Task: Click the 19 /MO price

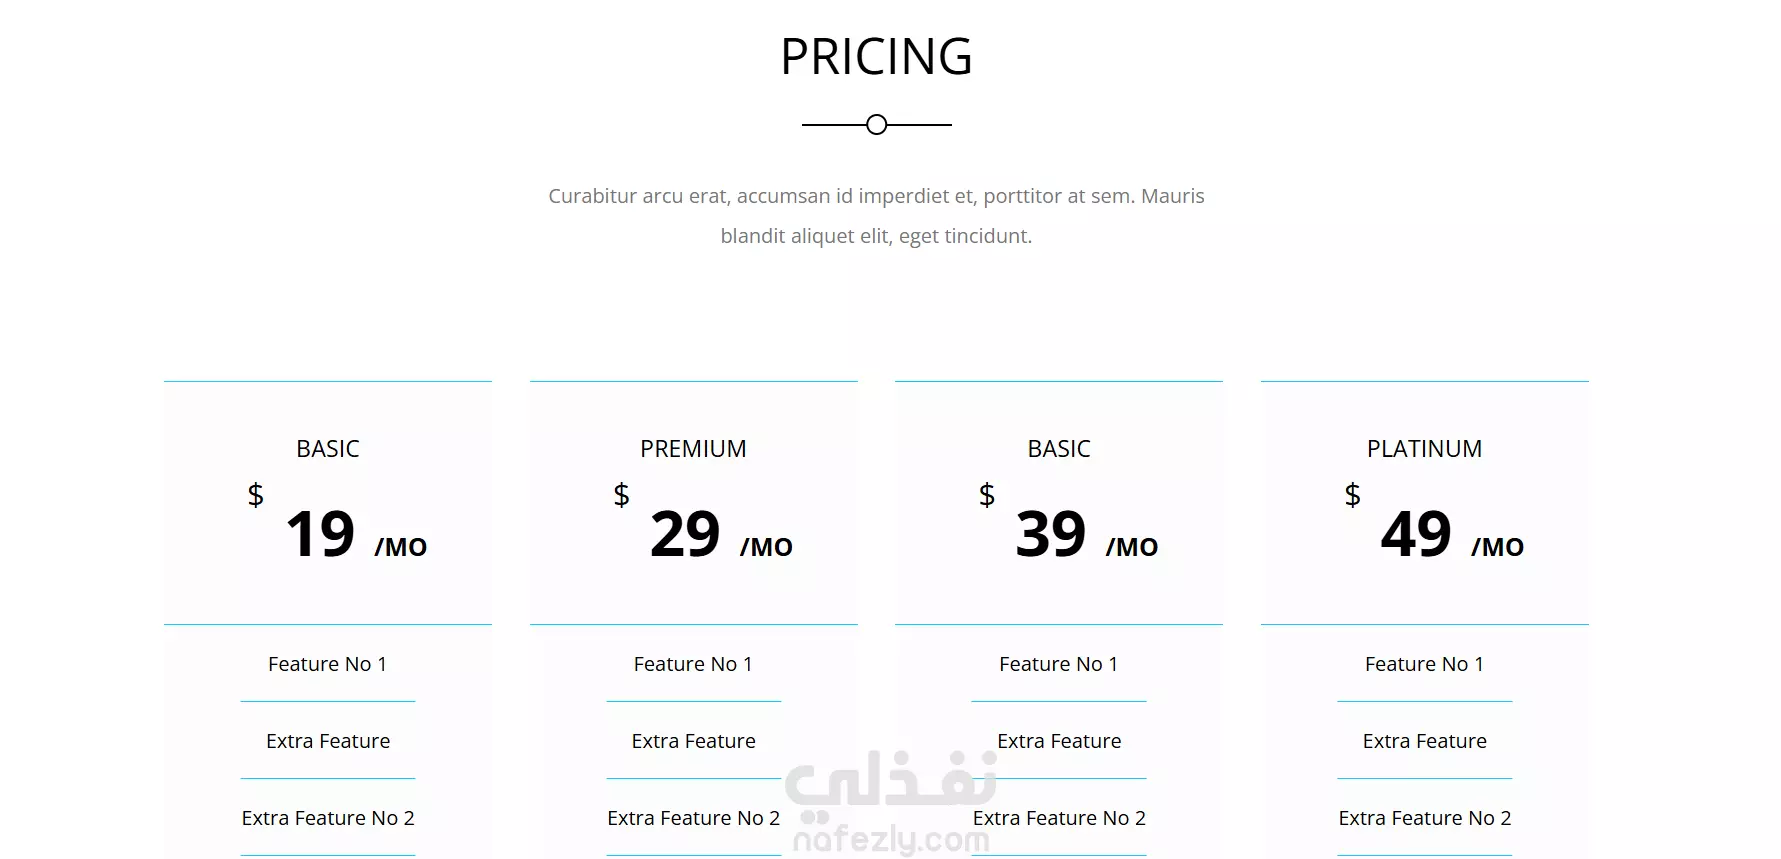Action: [x=356, y=534]
